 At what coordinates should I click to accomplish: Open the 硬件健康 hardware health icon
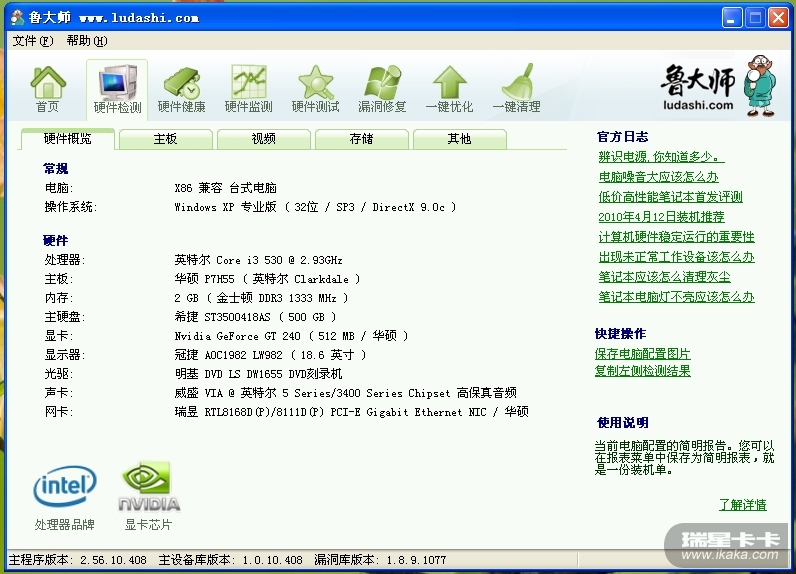click(x=181, y=89)
